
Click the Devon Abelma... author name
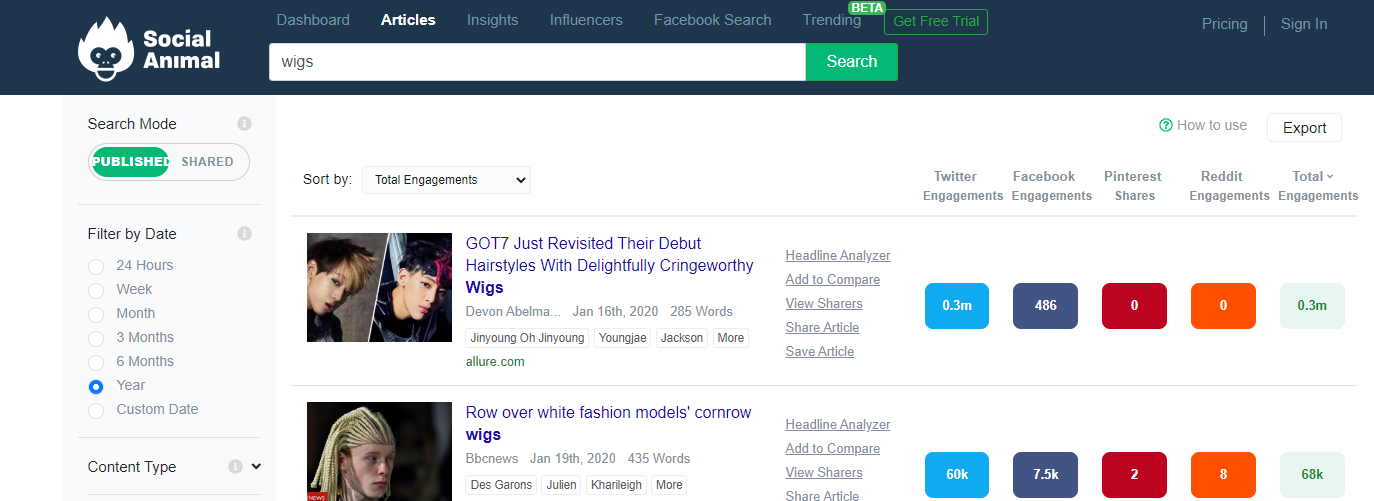point(513,312)
